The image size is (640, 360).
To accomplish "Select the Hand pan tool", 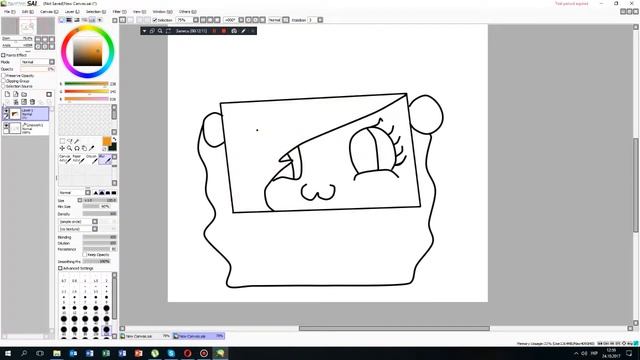I will [84, 148].
